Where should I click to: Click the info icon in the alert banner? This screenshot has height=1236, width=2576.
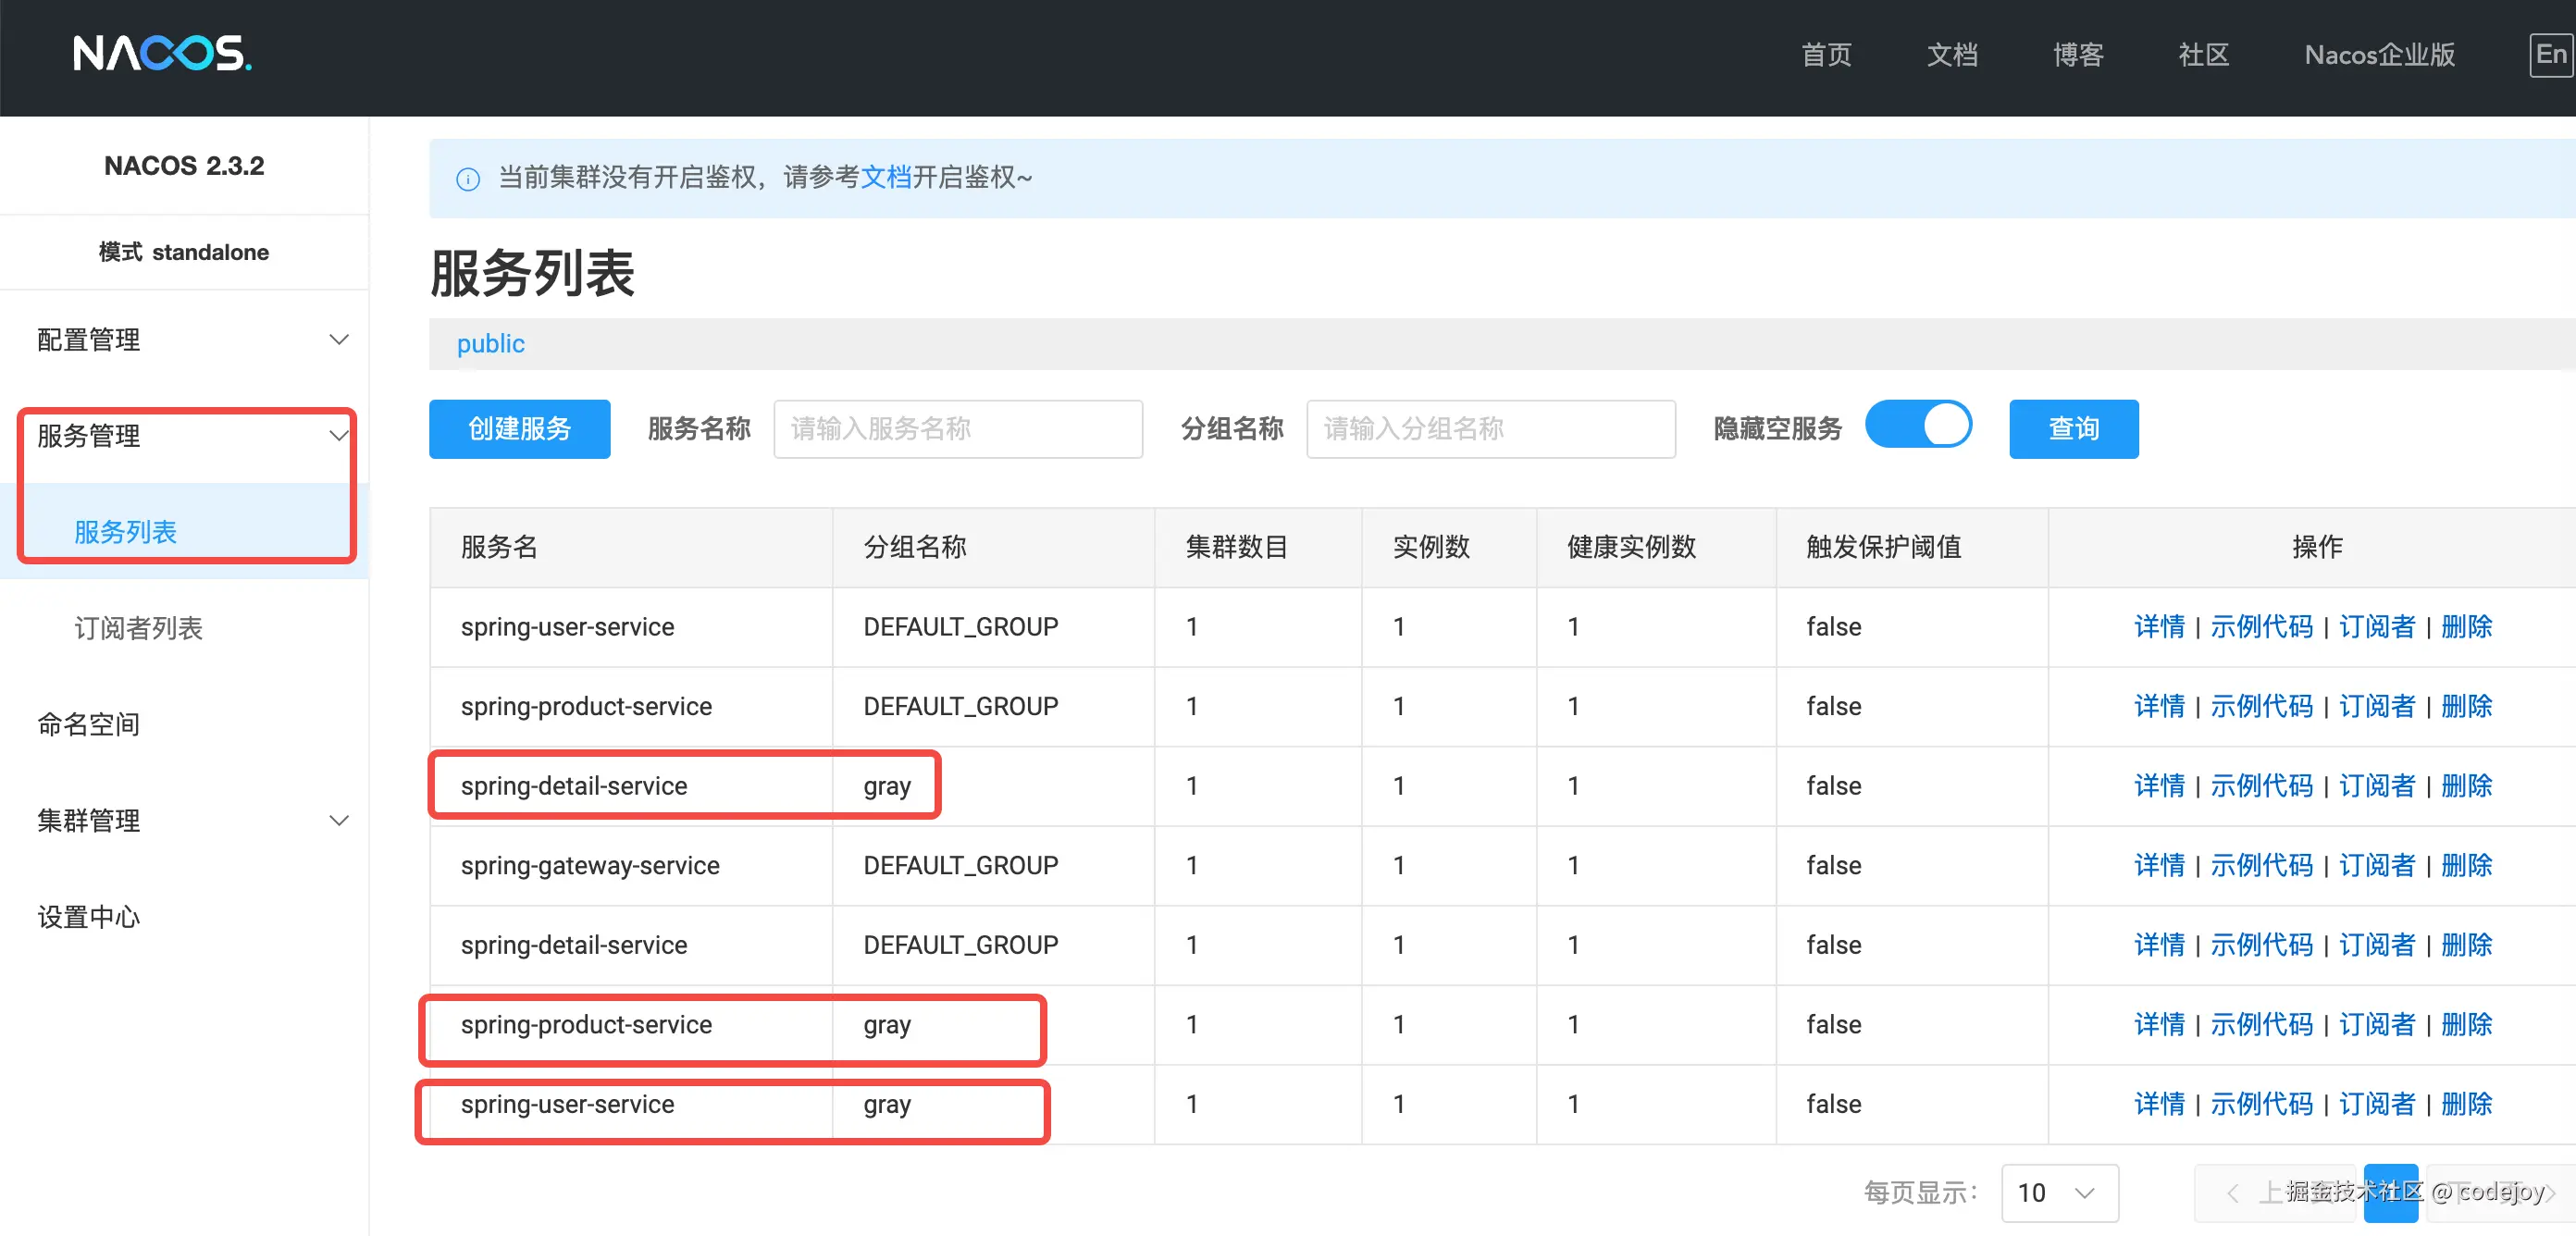click(467, 179)
